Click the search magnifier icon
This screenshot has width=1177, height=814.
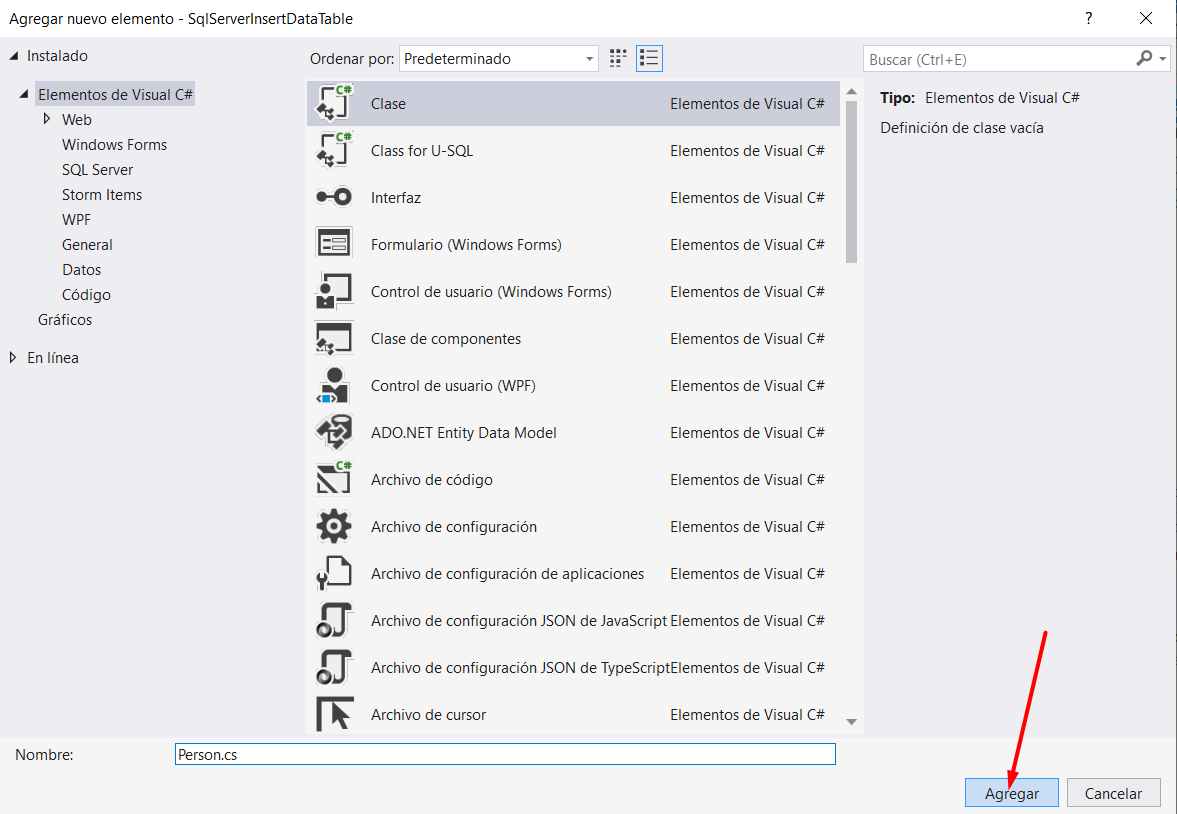[1144, 59]
